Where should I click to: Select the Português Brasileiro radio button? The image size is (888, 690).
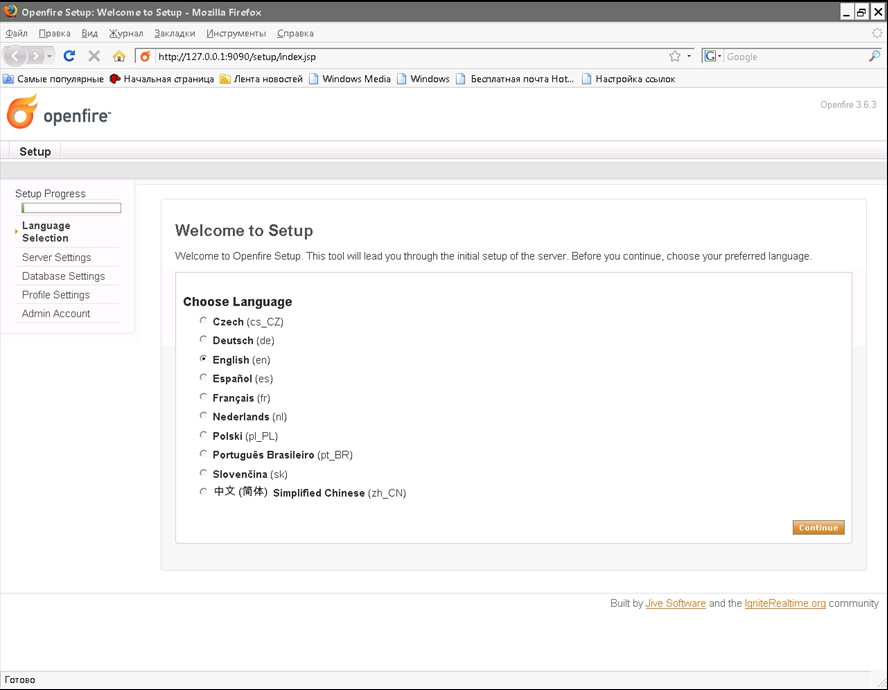[203, 453]
